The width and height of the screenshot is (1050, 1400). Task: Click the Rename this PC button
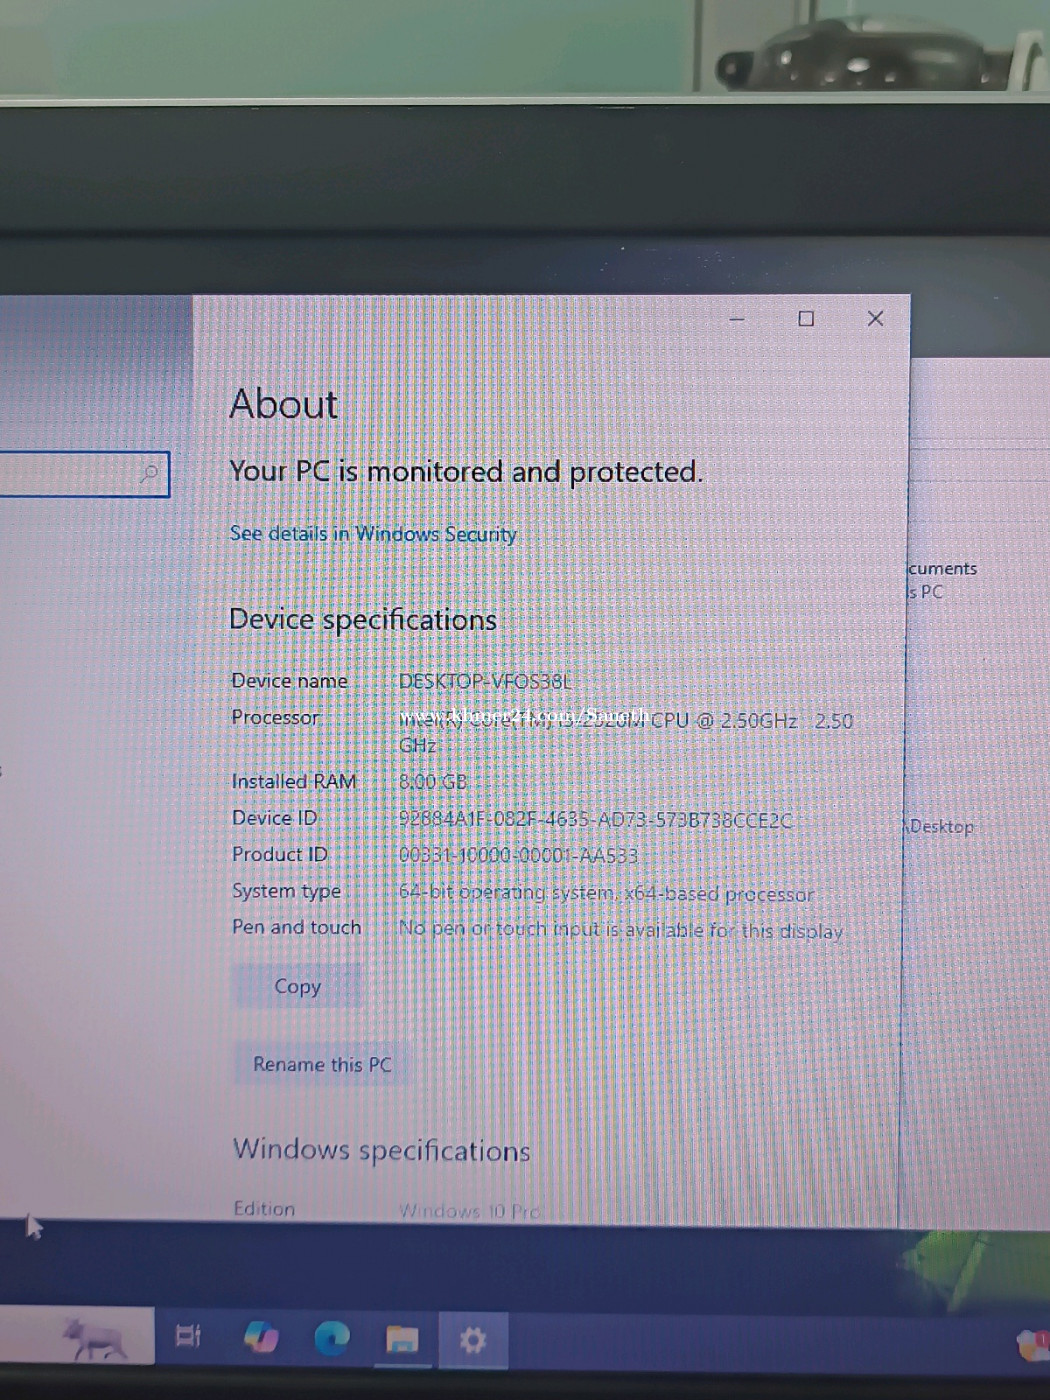click(322, 1065)
